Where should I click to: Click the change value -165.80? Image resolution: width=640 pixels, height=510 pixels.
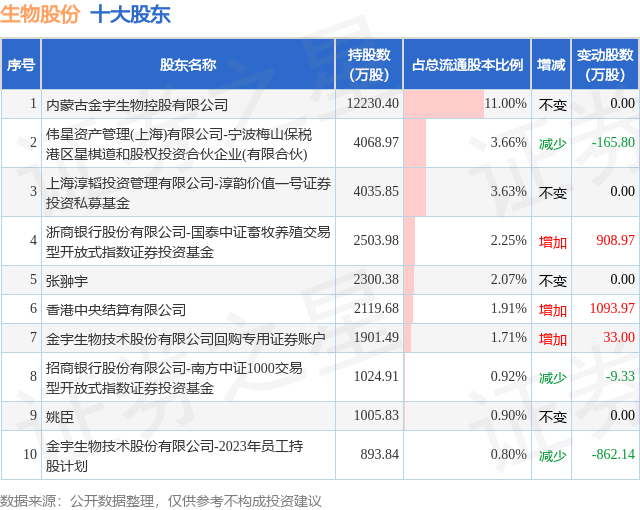point(613,142)
